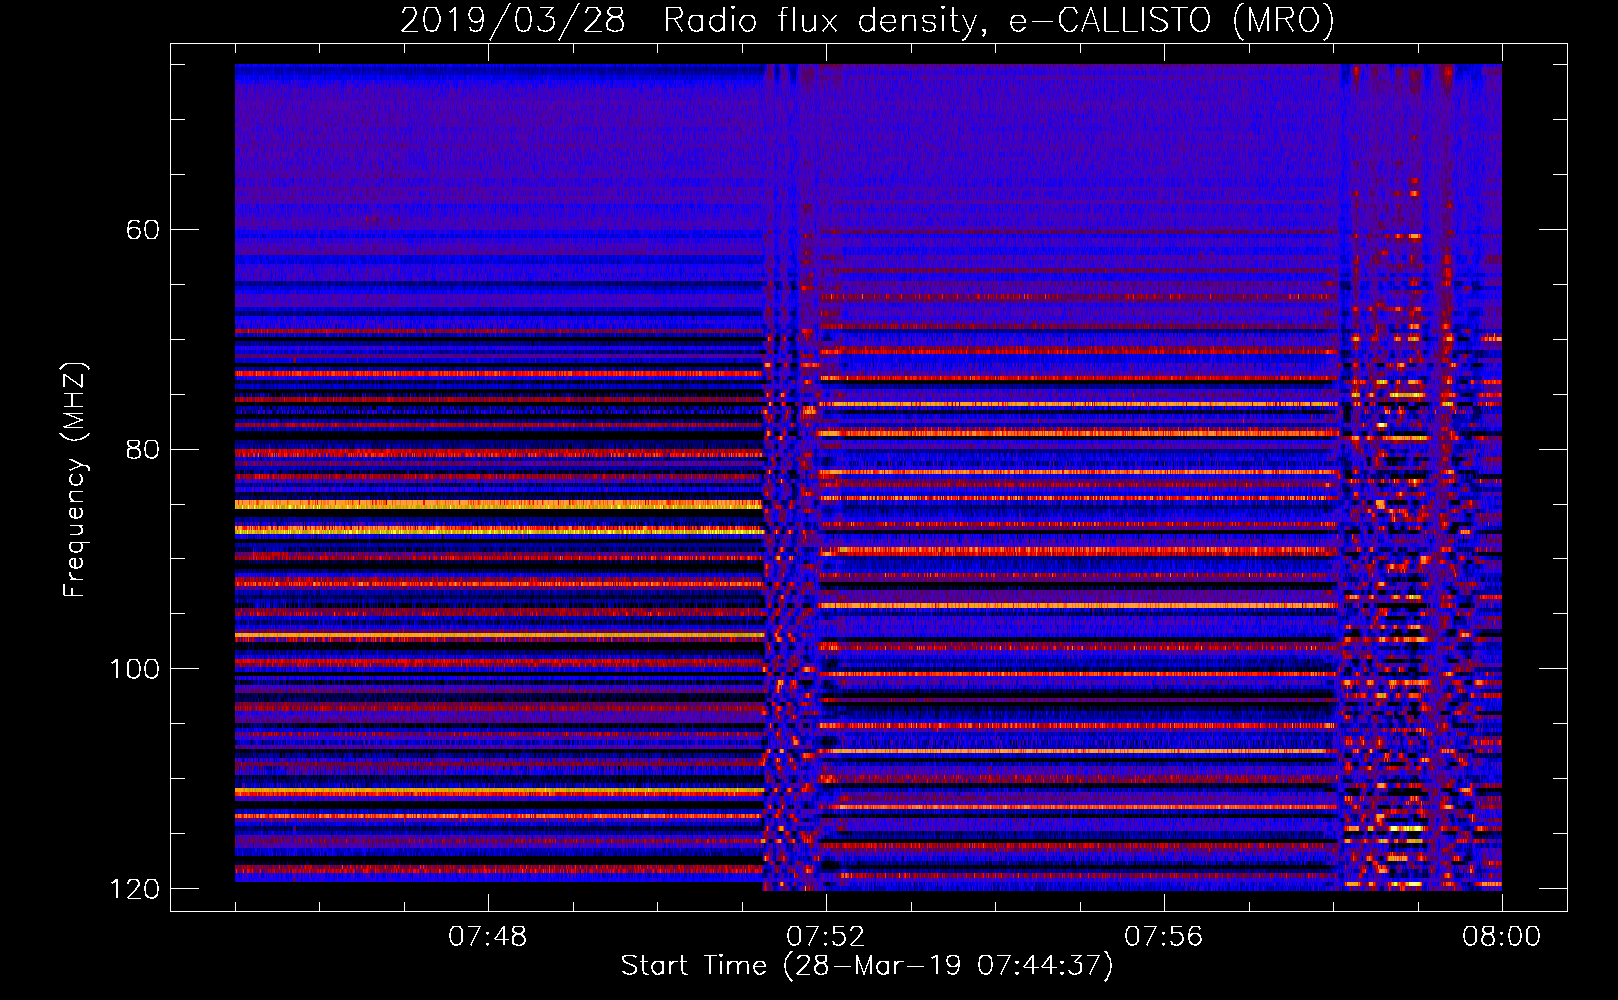
Task: Click the 07:48 time tick label
Action: (487, 937)
